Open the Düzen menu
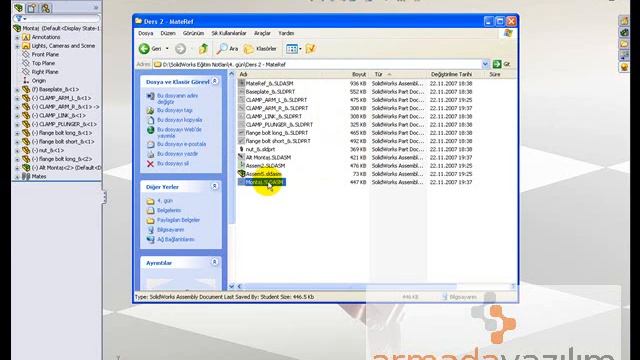Image resolution: width=640 pixels, height=360 pixels. 168,33
